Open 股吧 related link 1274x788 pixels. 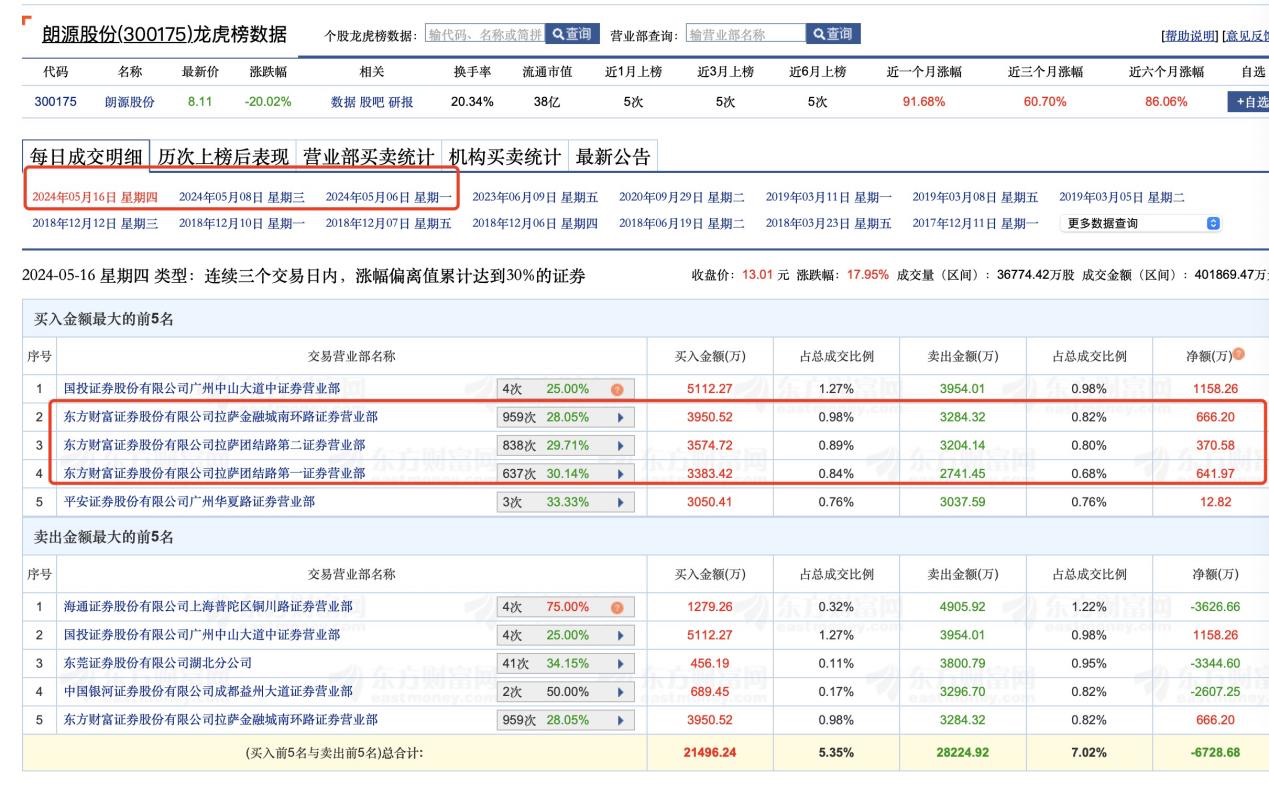point(371,102)
